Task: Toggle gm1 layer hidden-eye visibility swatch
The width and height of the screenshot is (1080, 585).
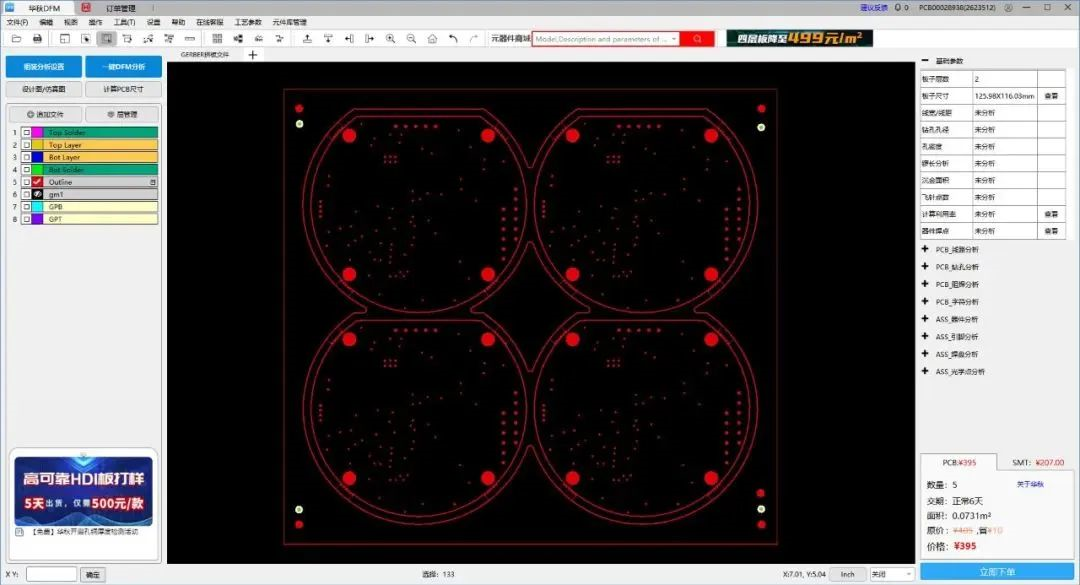Action: pyautogui.click(x=37, y=194)
